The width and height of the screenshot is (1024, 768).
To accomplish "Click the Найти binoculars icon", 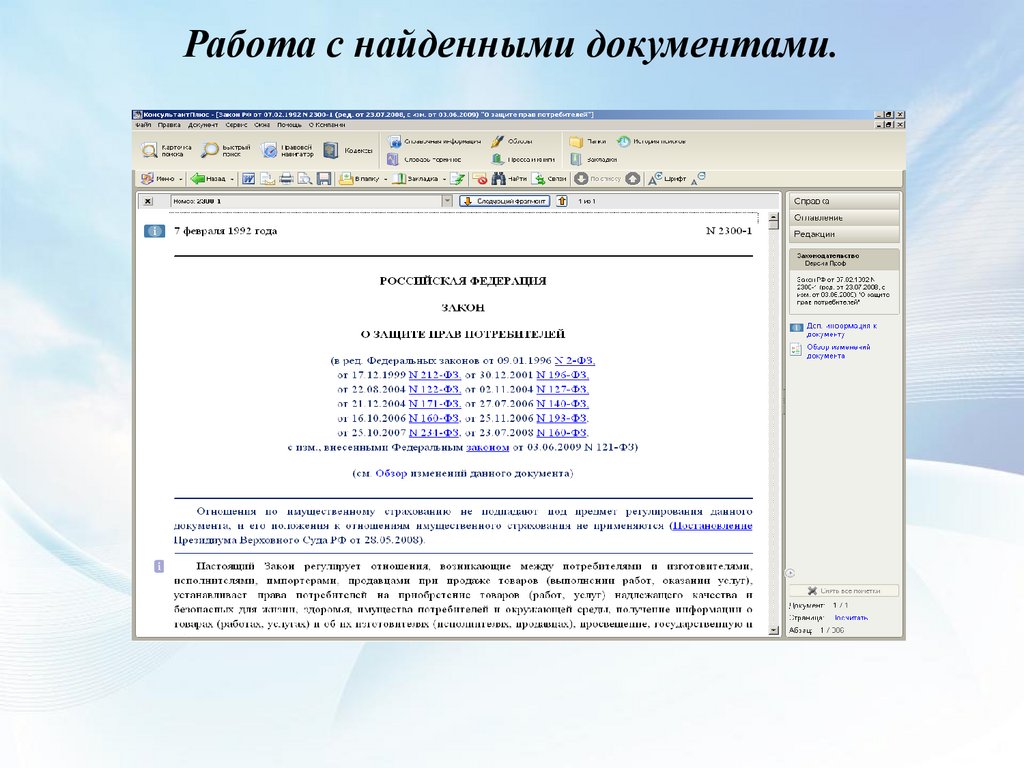I will 509,178.
